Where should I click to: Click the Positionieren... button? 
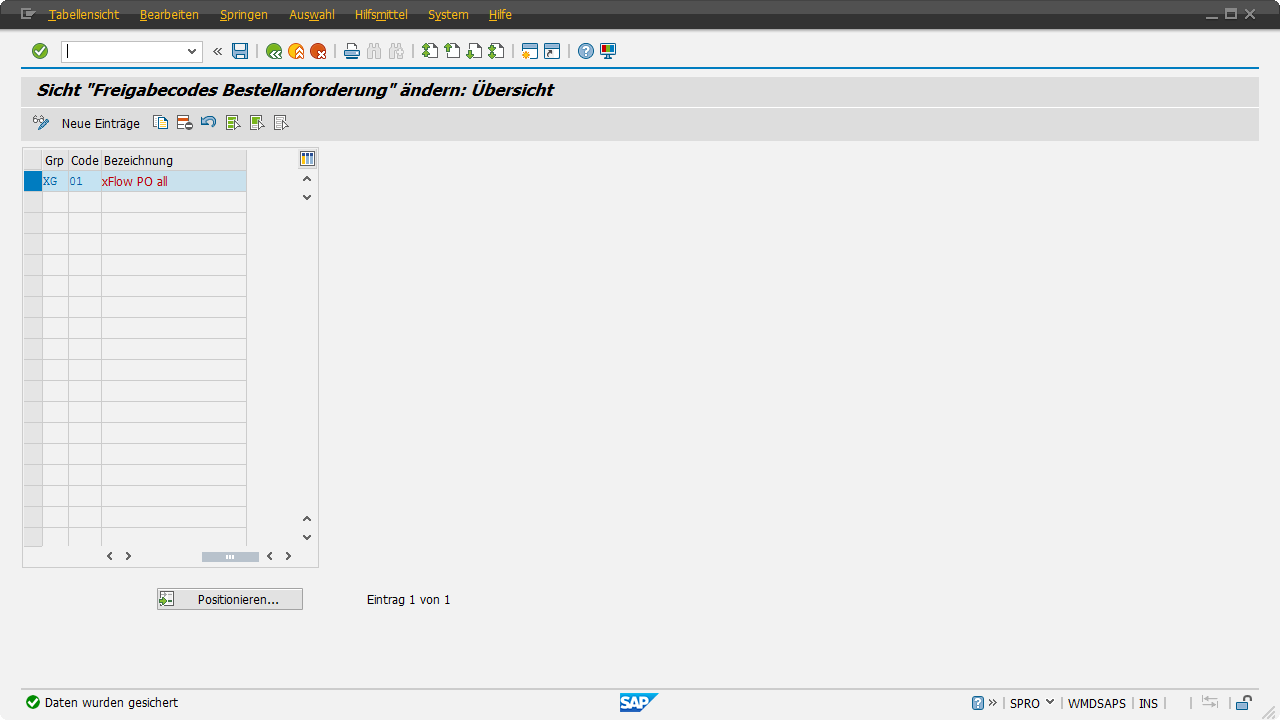click(x=230, y=599)
